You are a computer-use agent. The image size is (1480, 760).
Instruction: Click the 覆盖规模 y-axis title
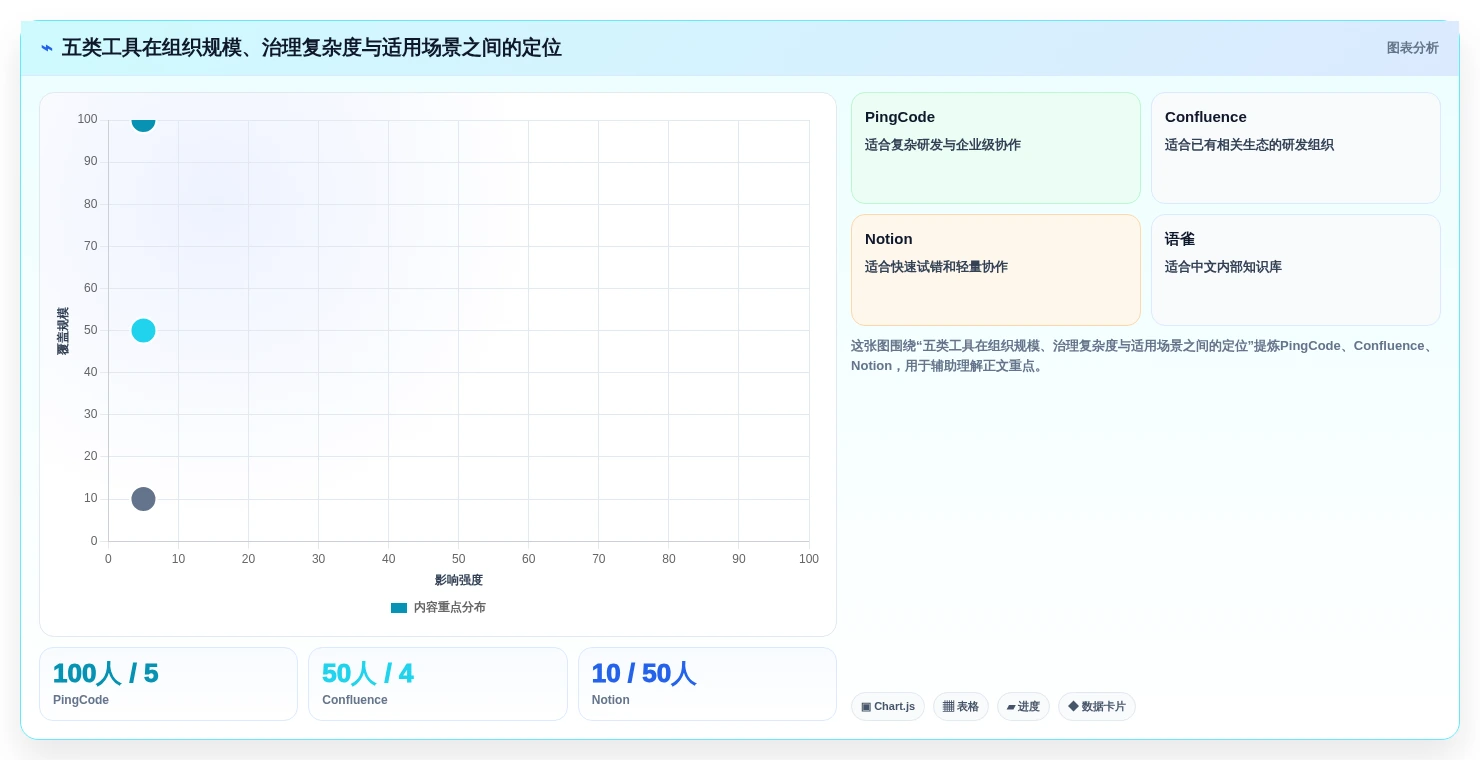pyautogui.click(x=63, y=331)
